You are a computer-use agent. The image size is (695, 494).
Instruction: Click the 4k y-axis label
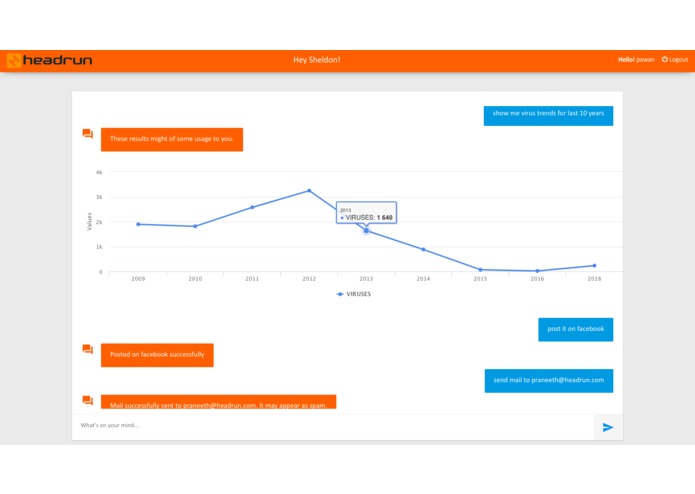pos(99,172)
